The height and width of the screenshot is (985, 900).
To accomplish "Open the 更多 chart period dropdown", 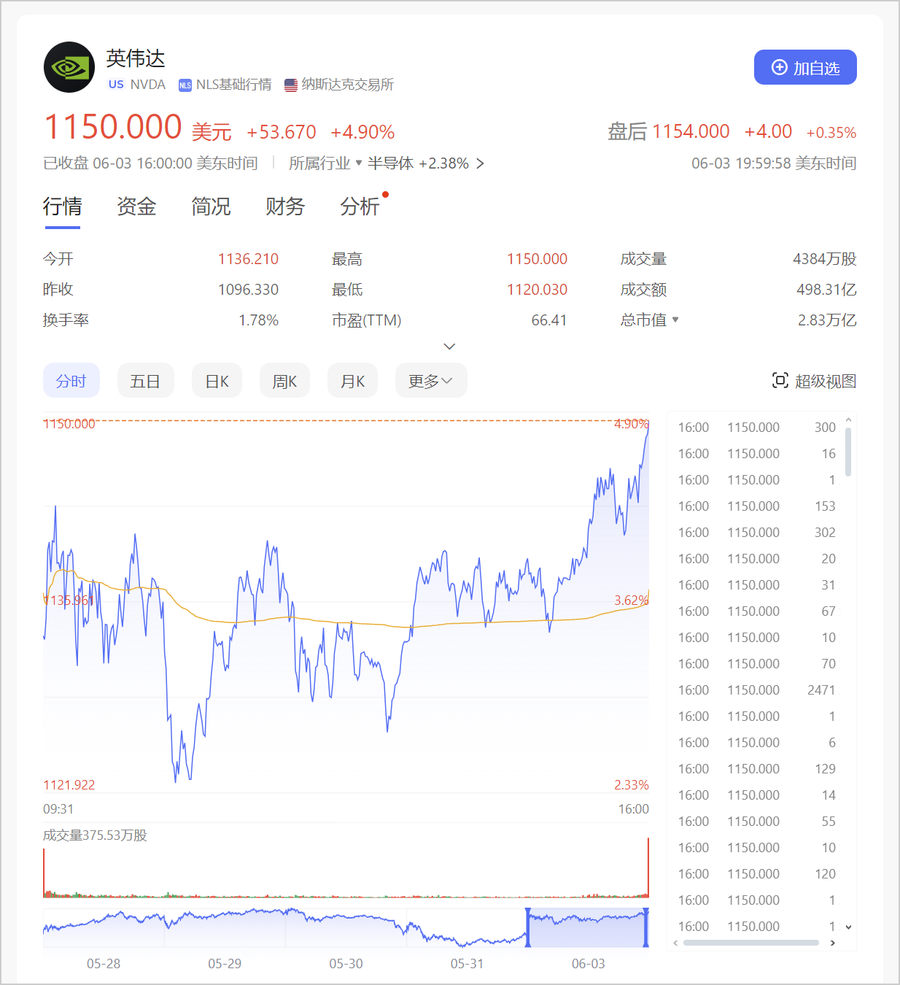I will pos(431,381).
